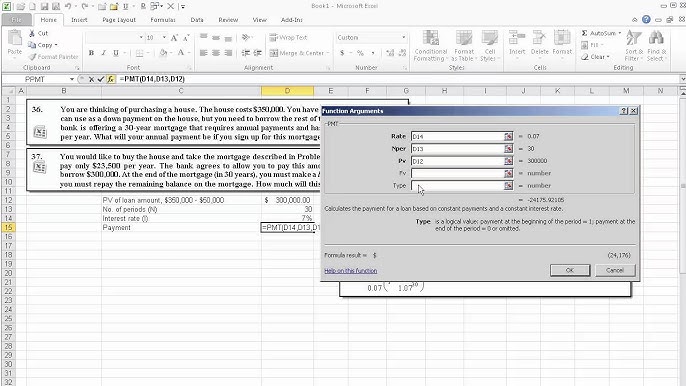Open Cell Styles gallery
This screenshot has height=386, width=686.
point(489,46)
